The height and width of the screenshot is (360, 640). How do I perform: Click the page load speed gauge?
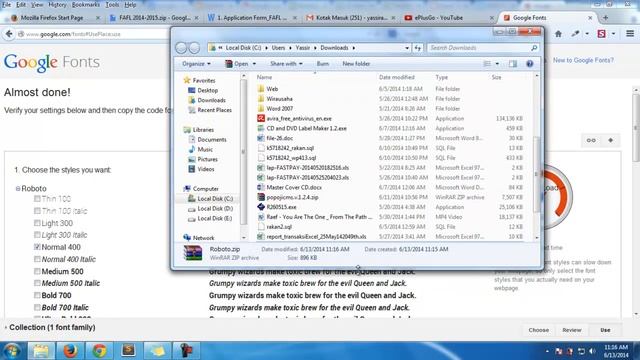[x=557, y=197]
